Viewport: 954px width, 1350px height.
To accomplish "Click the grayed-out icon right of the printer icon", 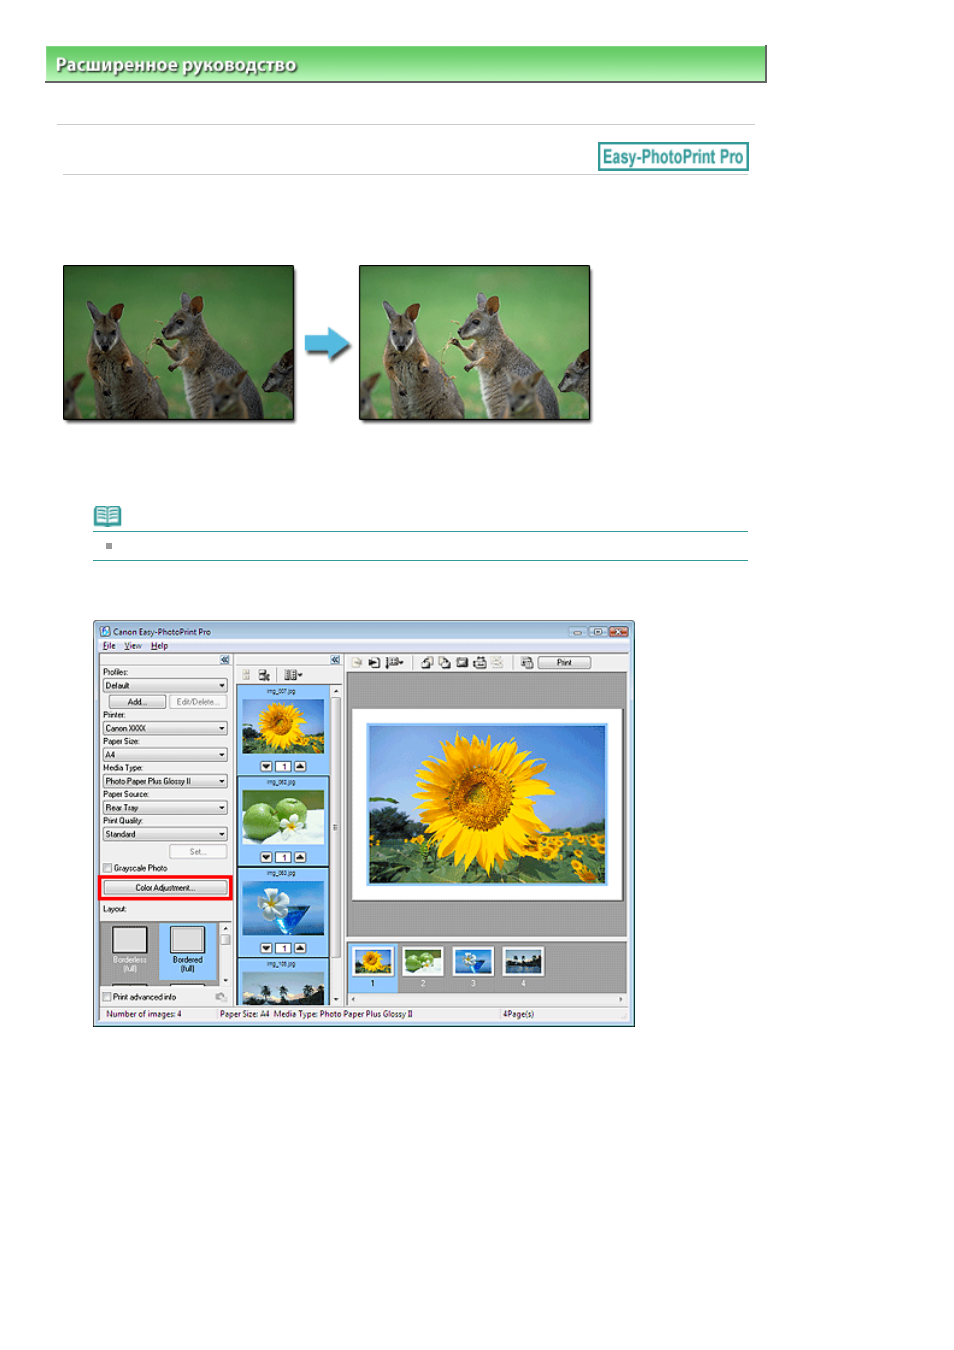I will pos(497,662).
